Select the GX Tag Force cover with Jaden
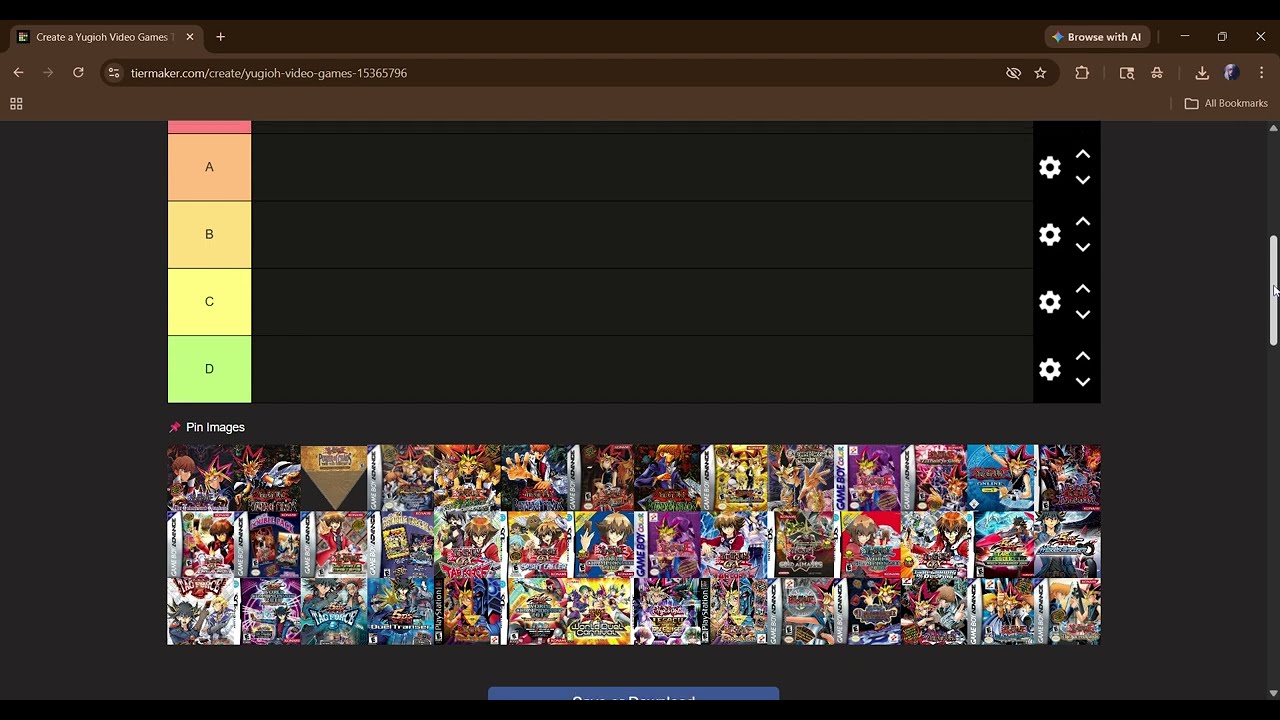Viewport: 1280px width, 720px height. pyautogui.click(x=467, y=545)
